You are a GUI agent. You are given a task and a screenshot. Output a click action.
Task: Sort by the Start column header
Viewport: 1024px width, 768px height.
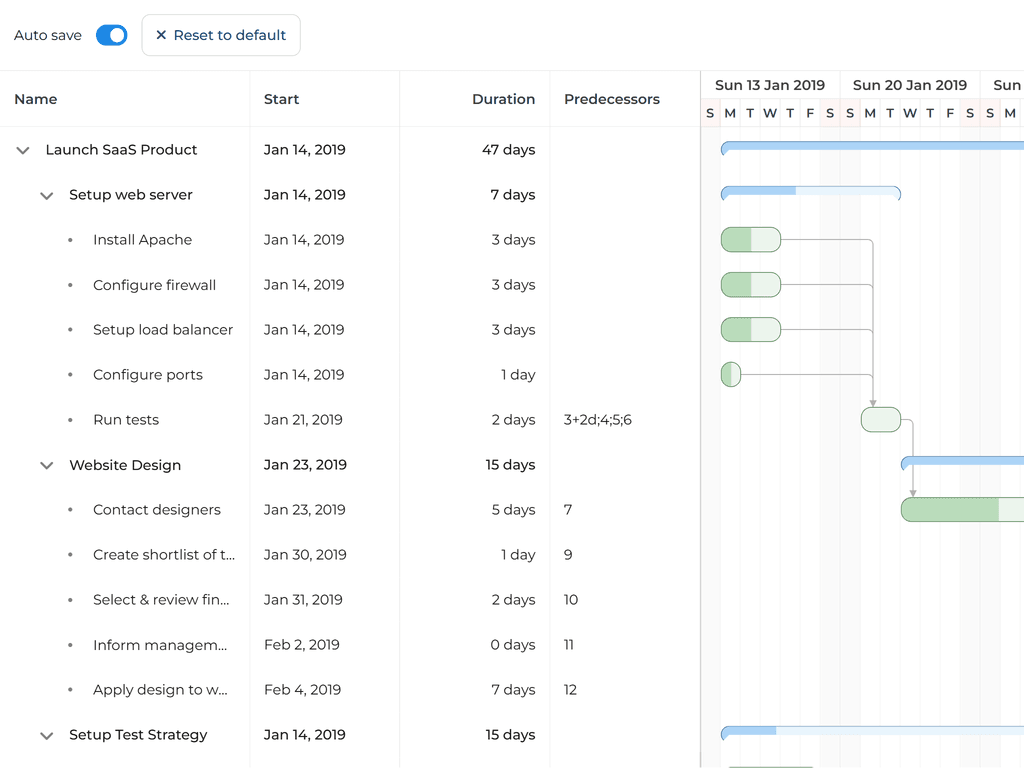[281, 99]
